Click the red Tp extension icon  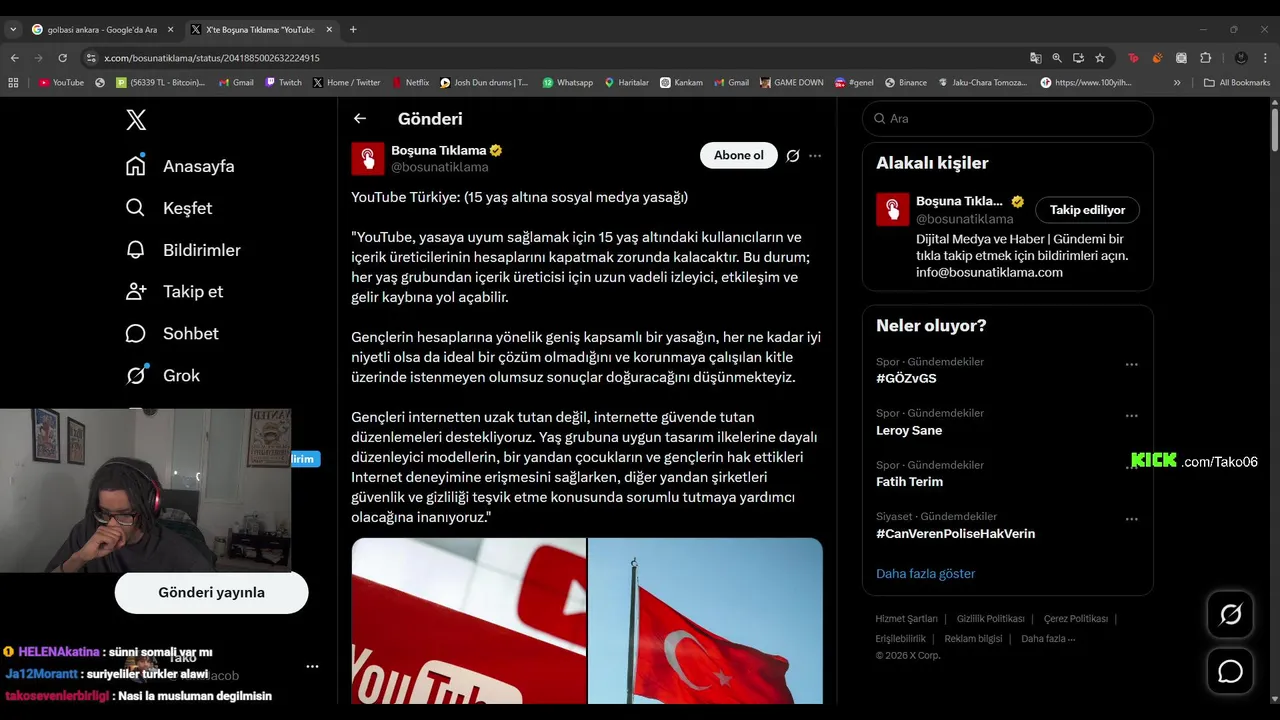(1133, 58)
